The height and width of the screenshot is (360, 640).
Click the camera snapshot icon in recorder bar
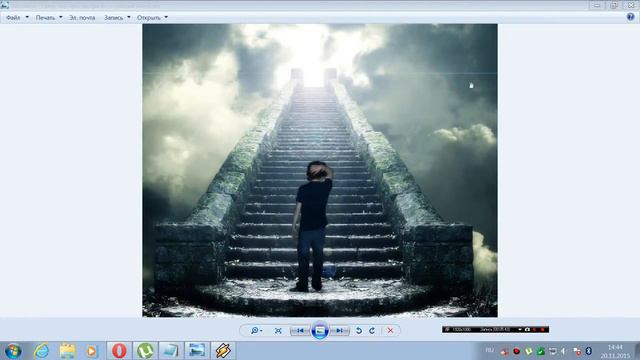click(x=527, y=329)
